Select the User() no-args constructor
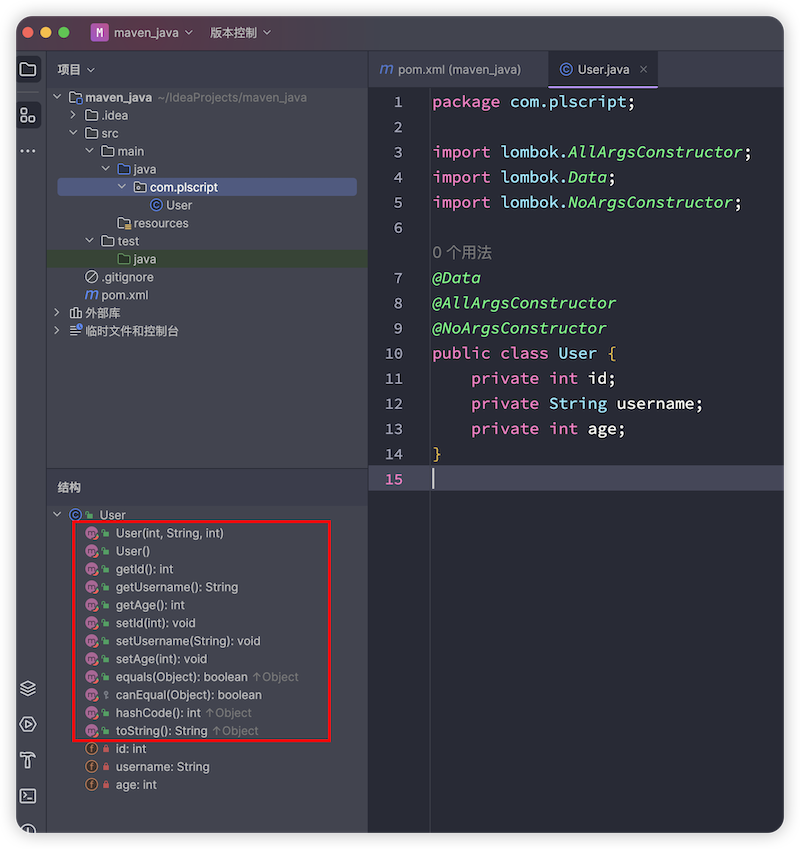This screenshot has height=849, width=800. [x=133, y=551]
